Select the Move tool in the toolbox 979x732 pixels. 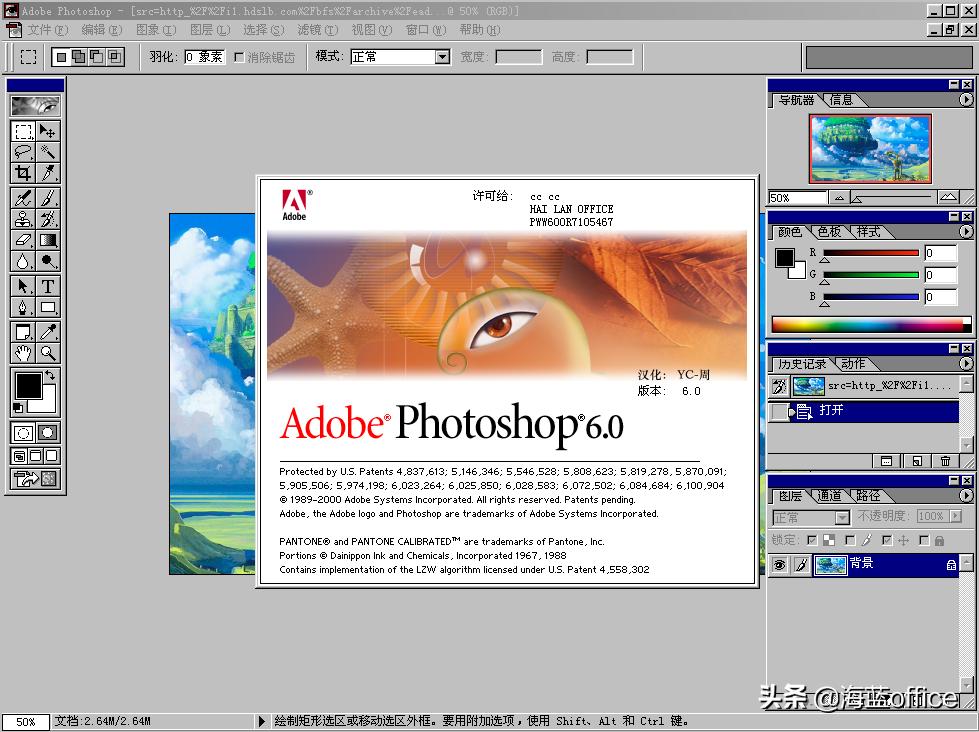pos(47,131)
